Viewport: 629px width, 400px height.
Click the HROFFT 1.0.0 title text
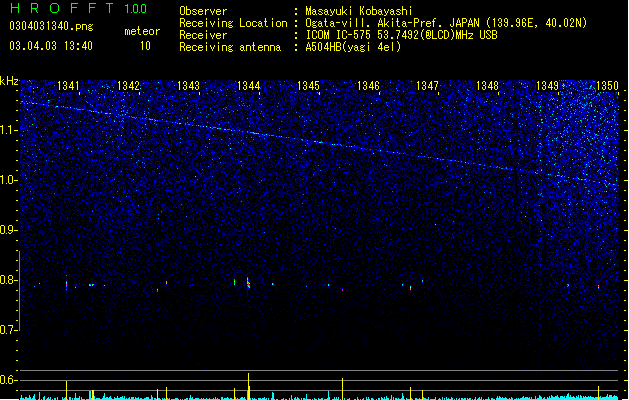point(78,8)
